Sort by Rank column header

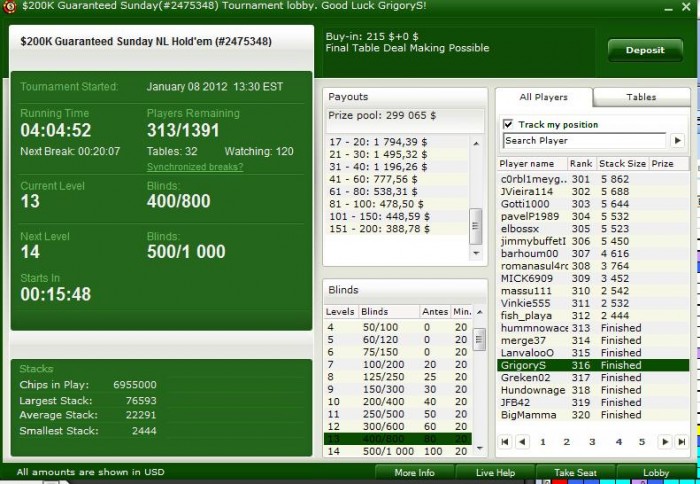pyautogui.click(x=581, y=163)
